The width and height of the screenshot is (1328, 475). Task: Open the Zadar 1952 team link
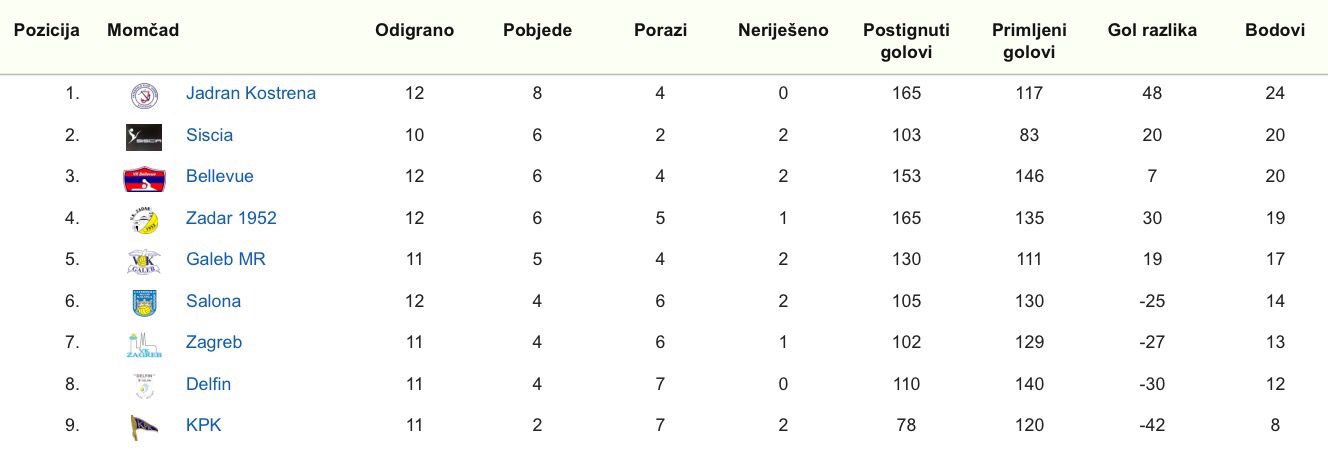click(x=231, y=218)
